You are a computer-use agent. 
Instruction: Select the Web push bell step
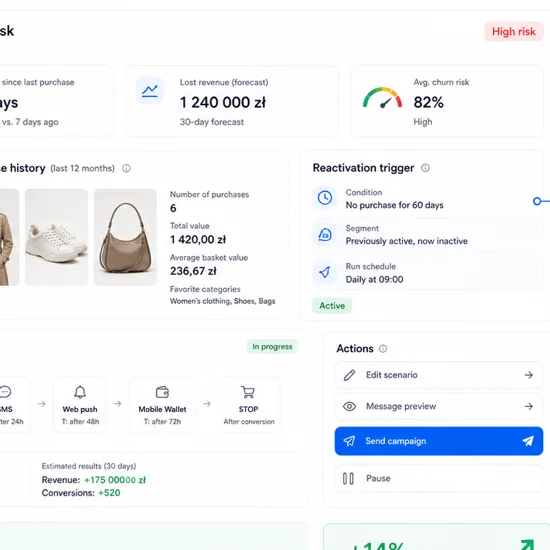(x=80, y=405)
